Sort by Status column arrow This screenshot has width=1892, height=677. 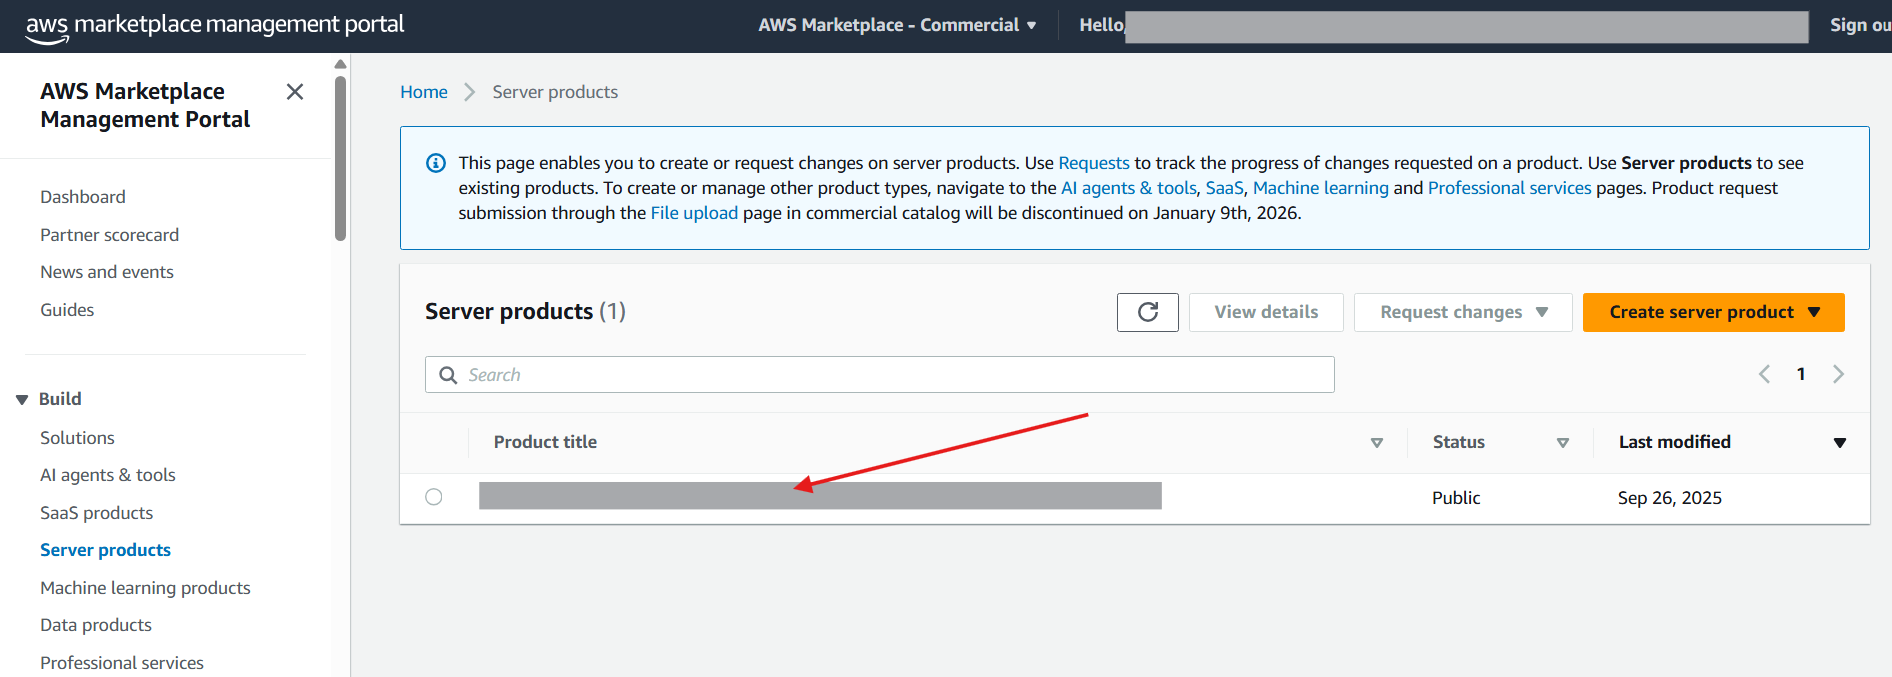point(1563,443)
